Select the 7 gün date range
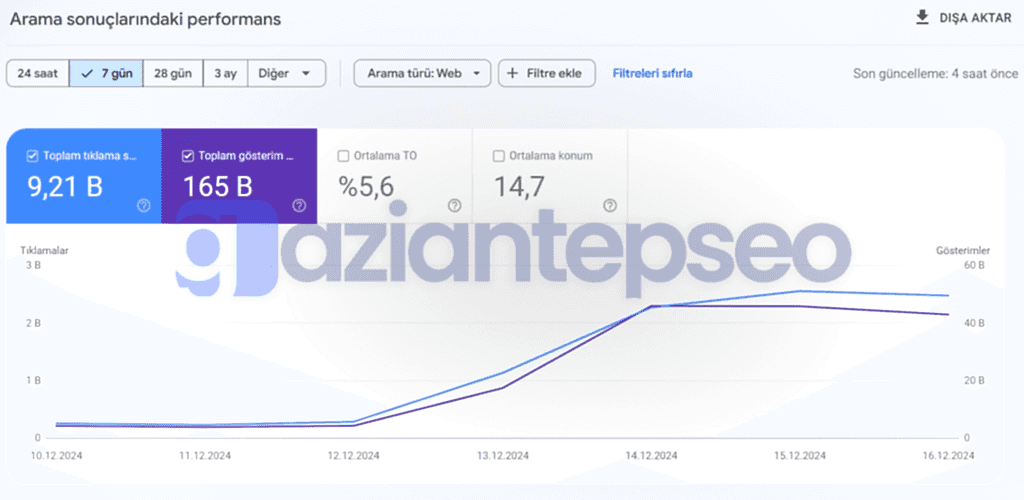 pos(105,73)
